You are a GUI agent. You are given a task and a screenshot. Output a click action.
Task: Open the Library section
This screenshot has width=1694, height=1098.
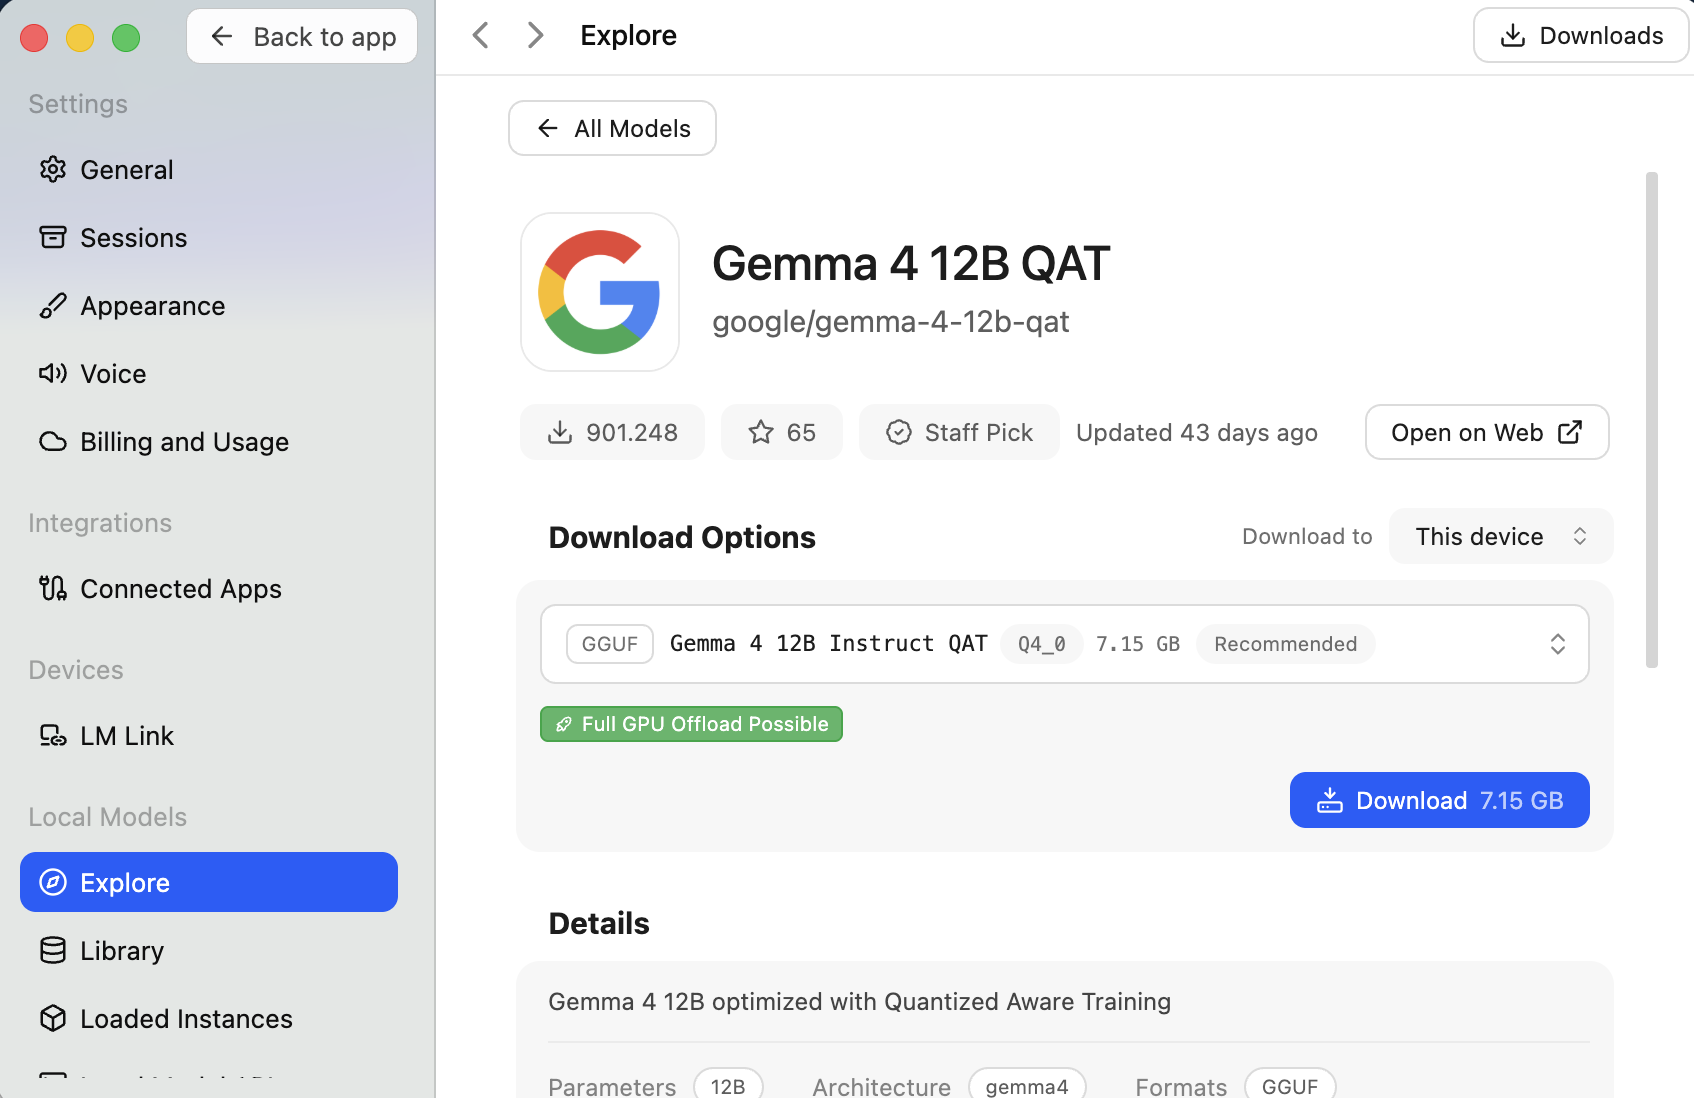209,950
